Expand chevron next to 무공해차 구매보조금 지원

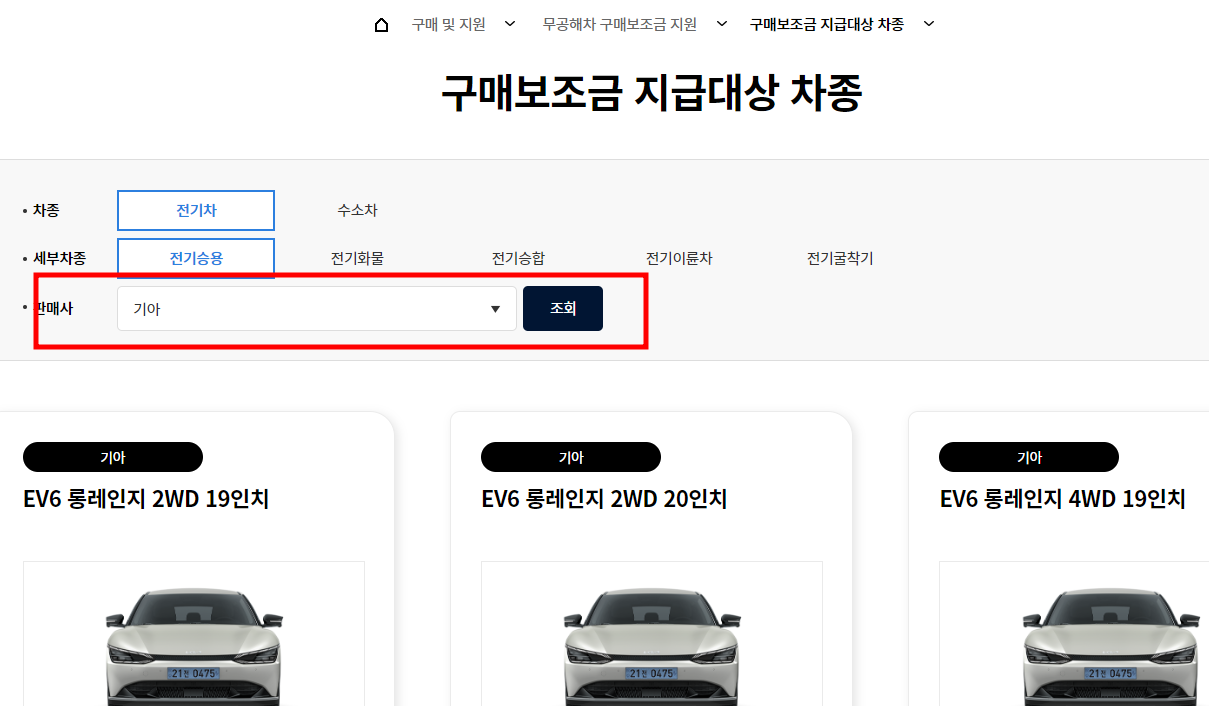pyautogui.click(x=722, y=24)
